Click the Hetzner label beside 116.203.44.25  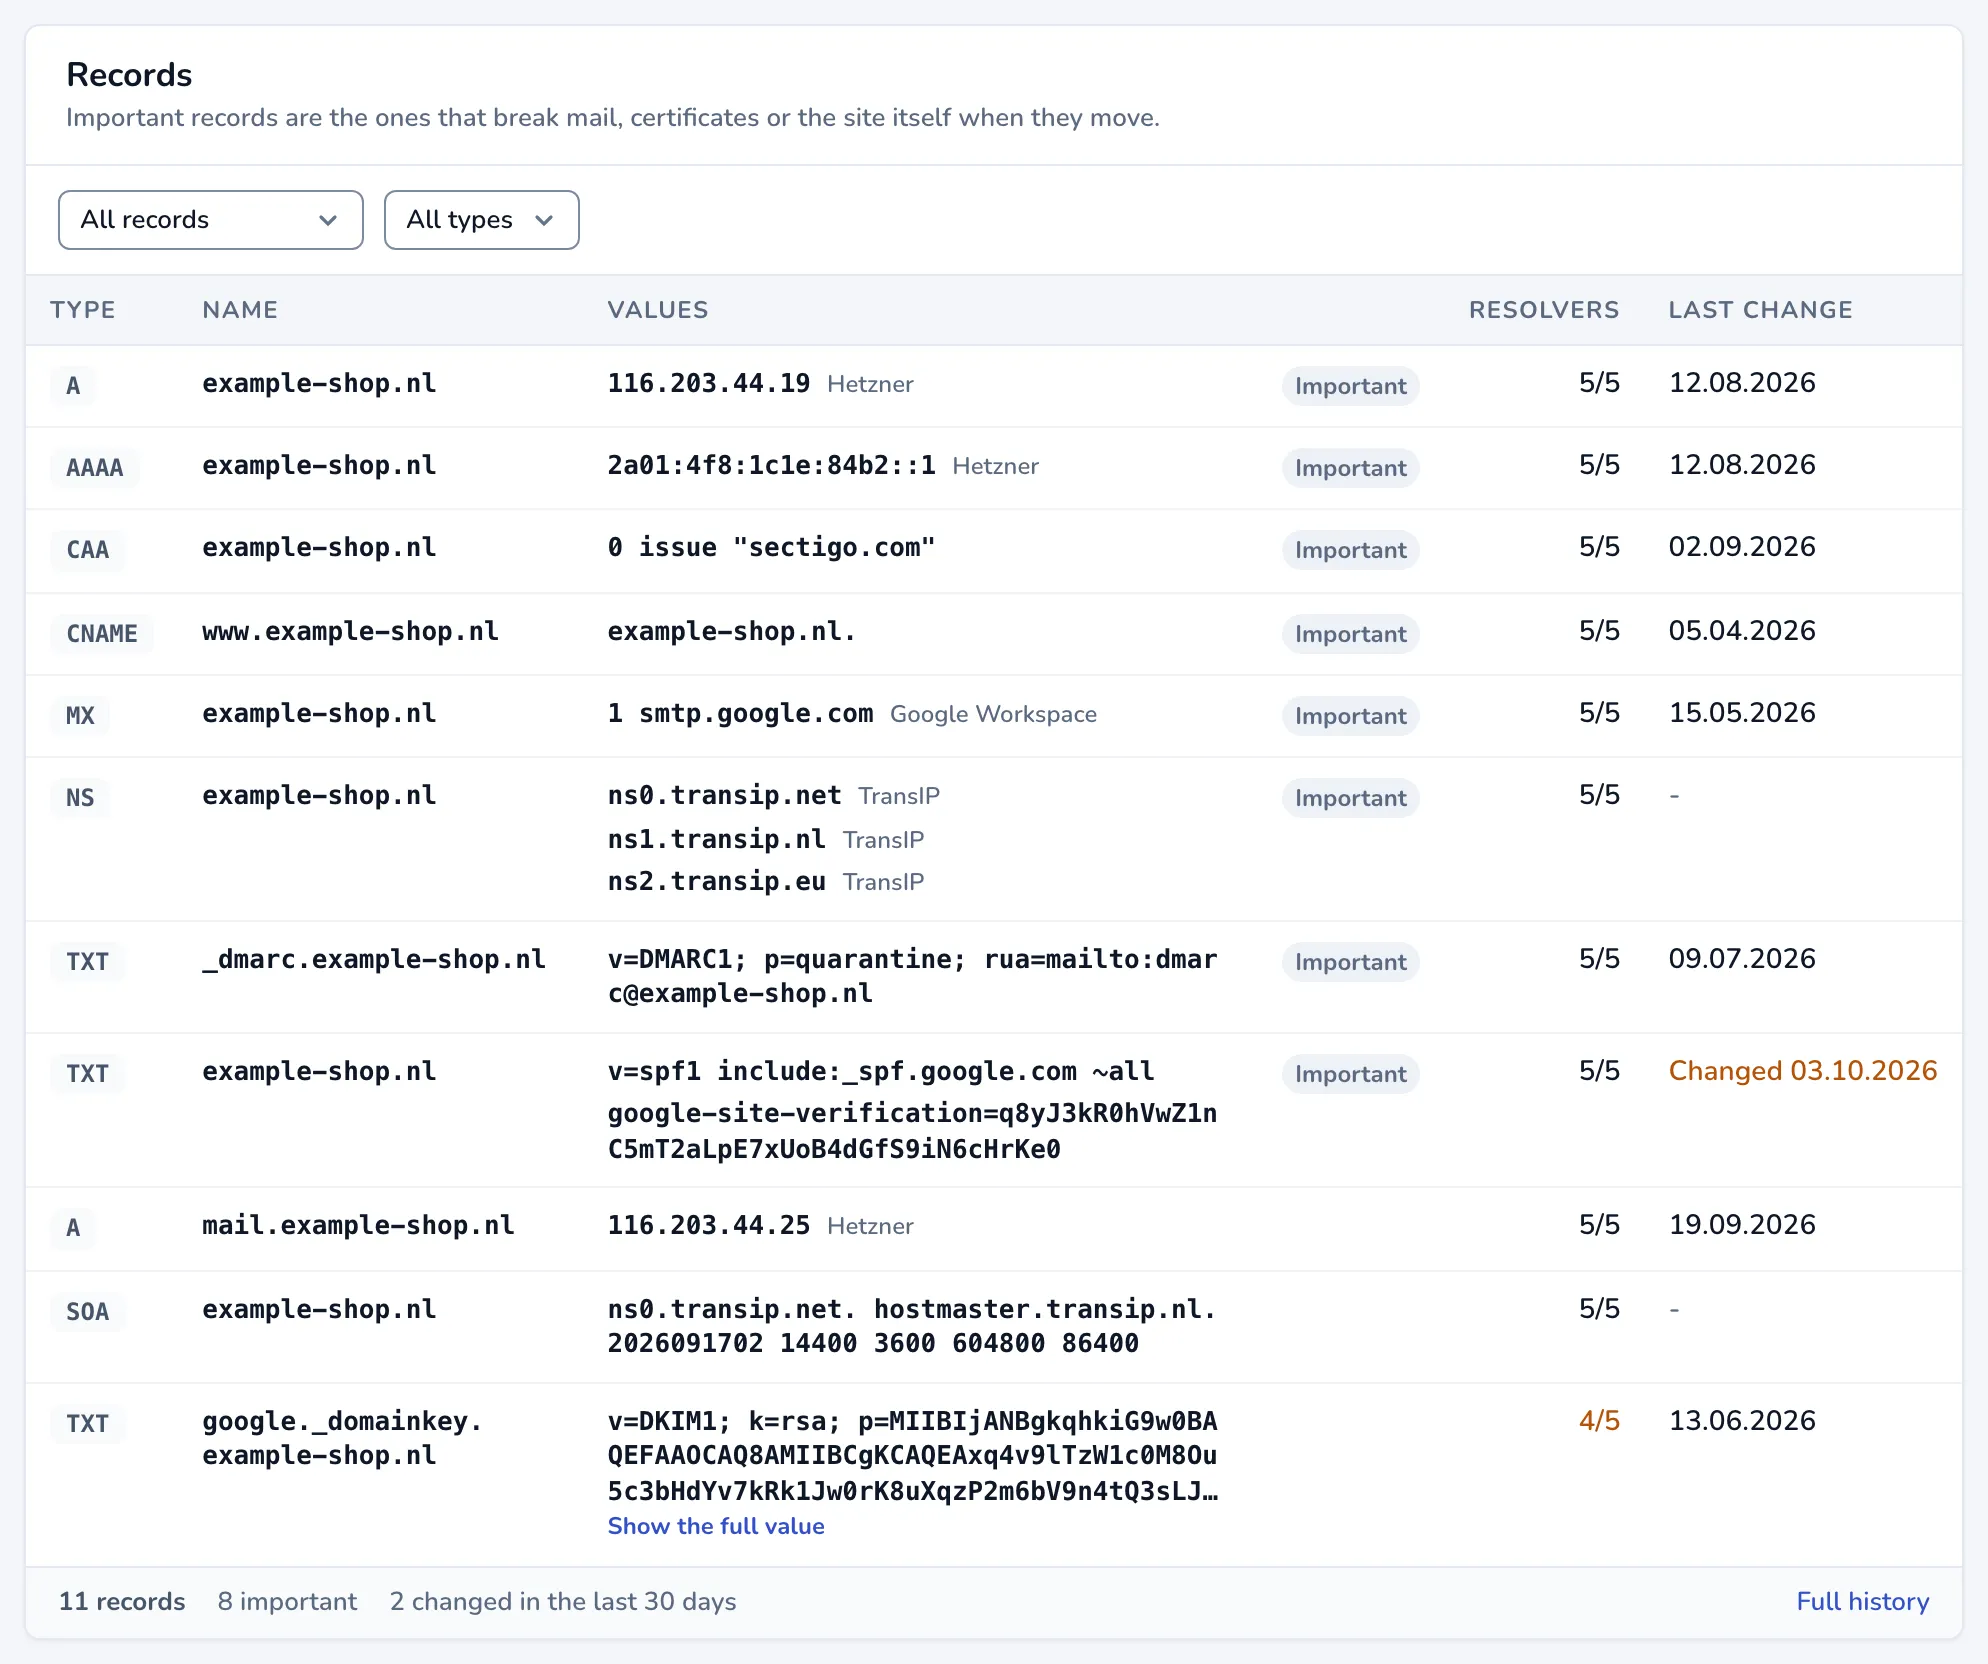tap(870, 1226)
